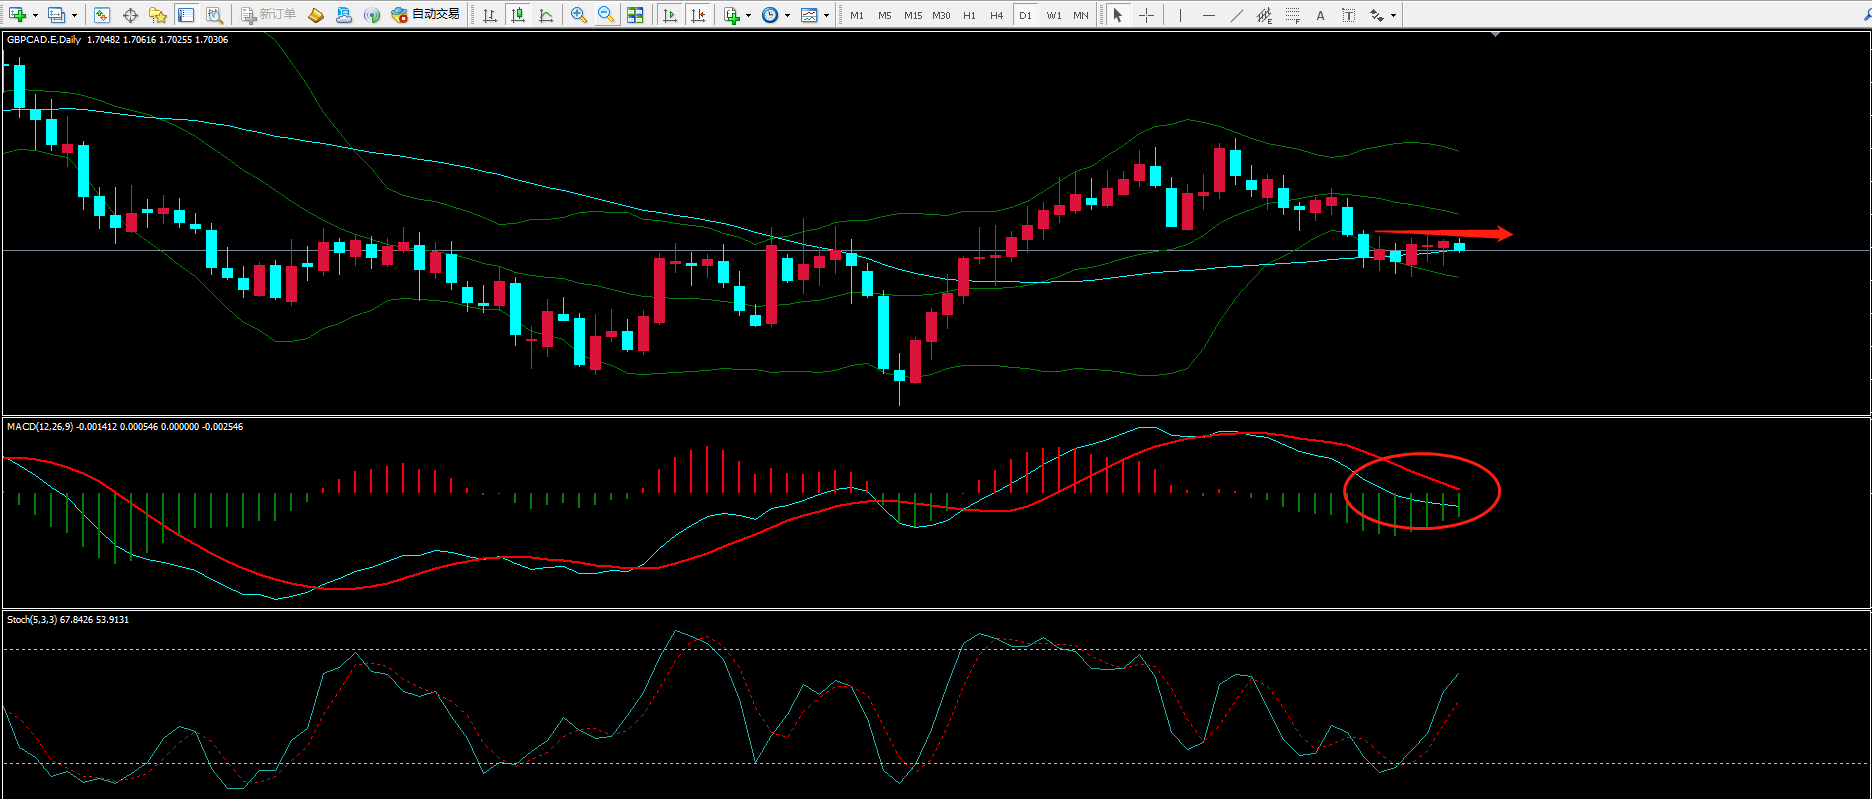
Task: Switch chart to candlestick mode
Action: click(x=518, y=15)
